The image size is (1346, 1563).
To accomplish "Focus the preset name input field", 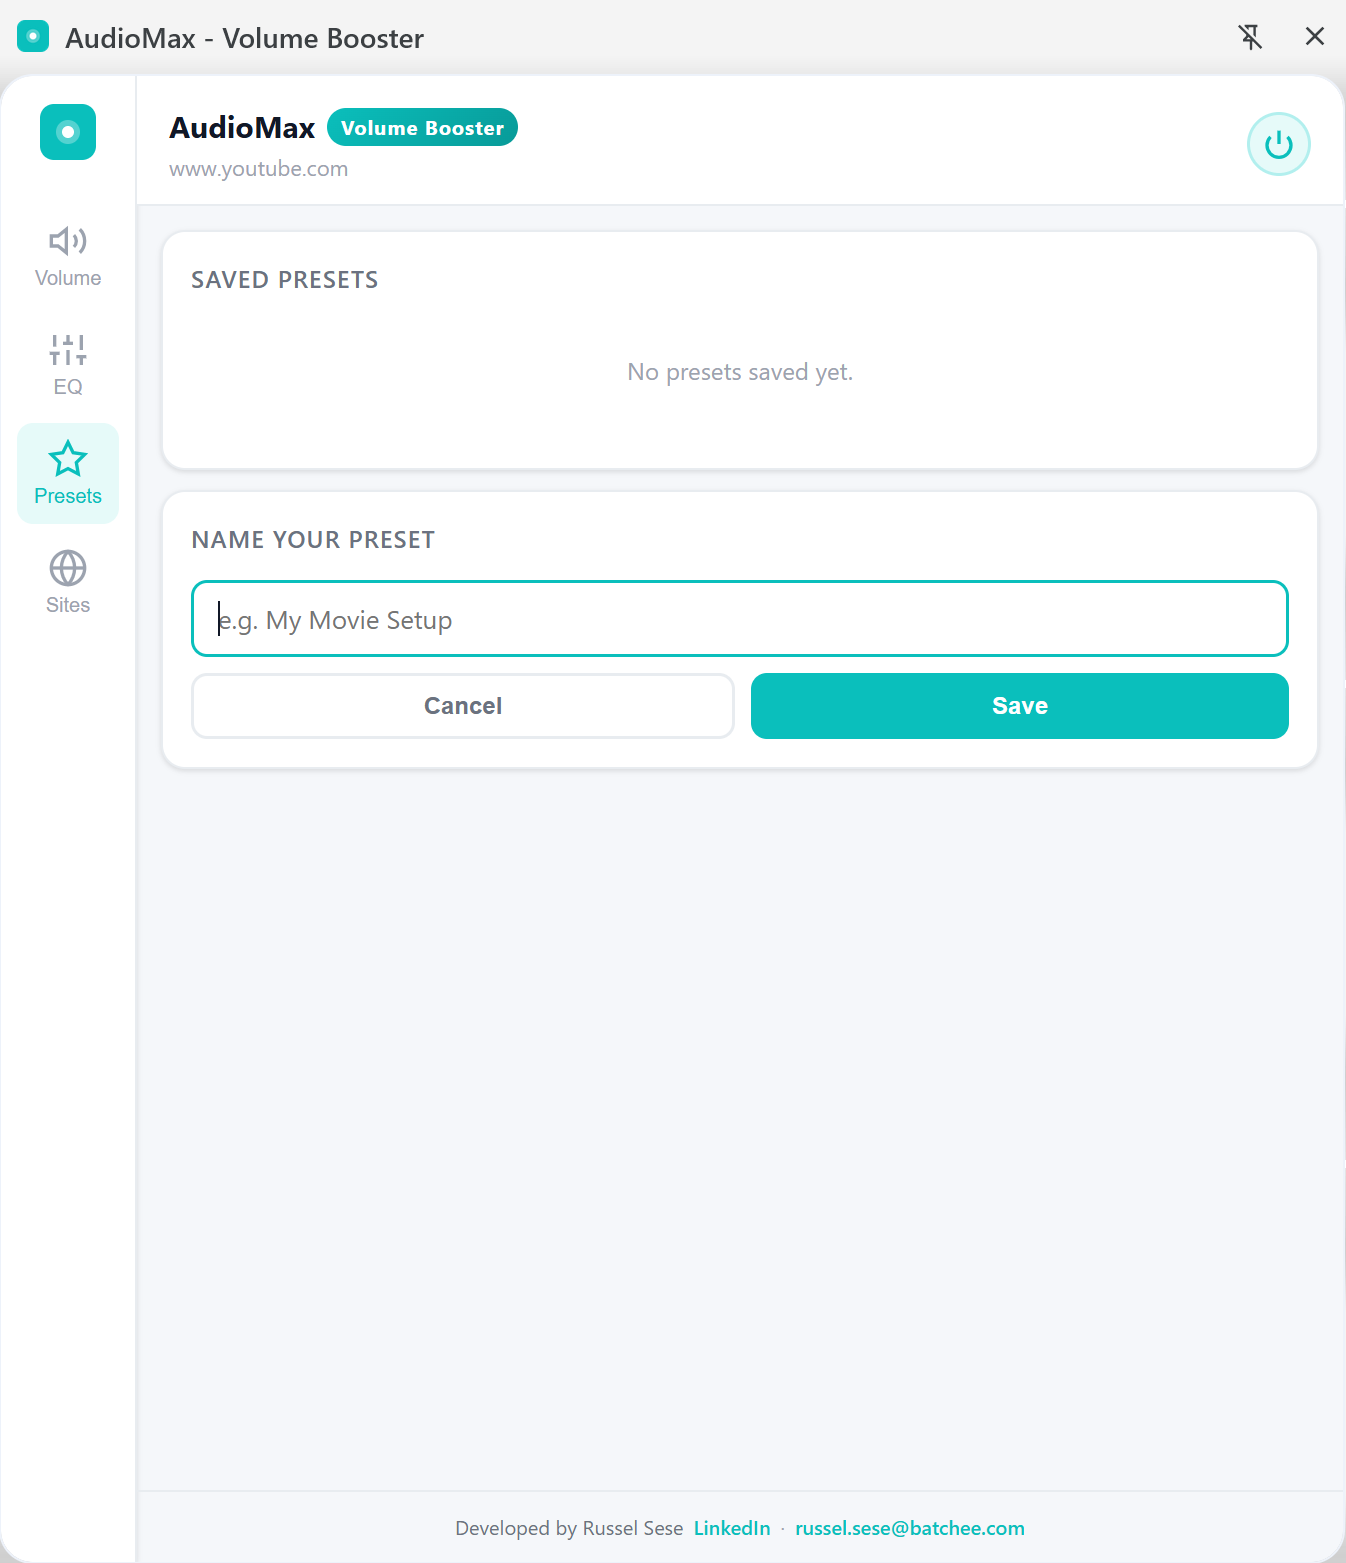I will (739, 619).
